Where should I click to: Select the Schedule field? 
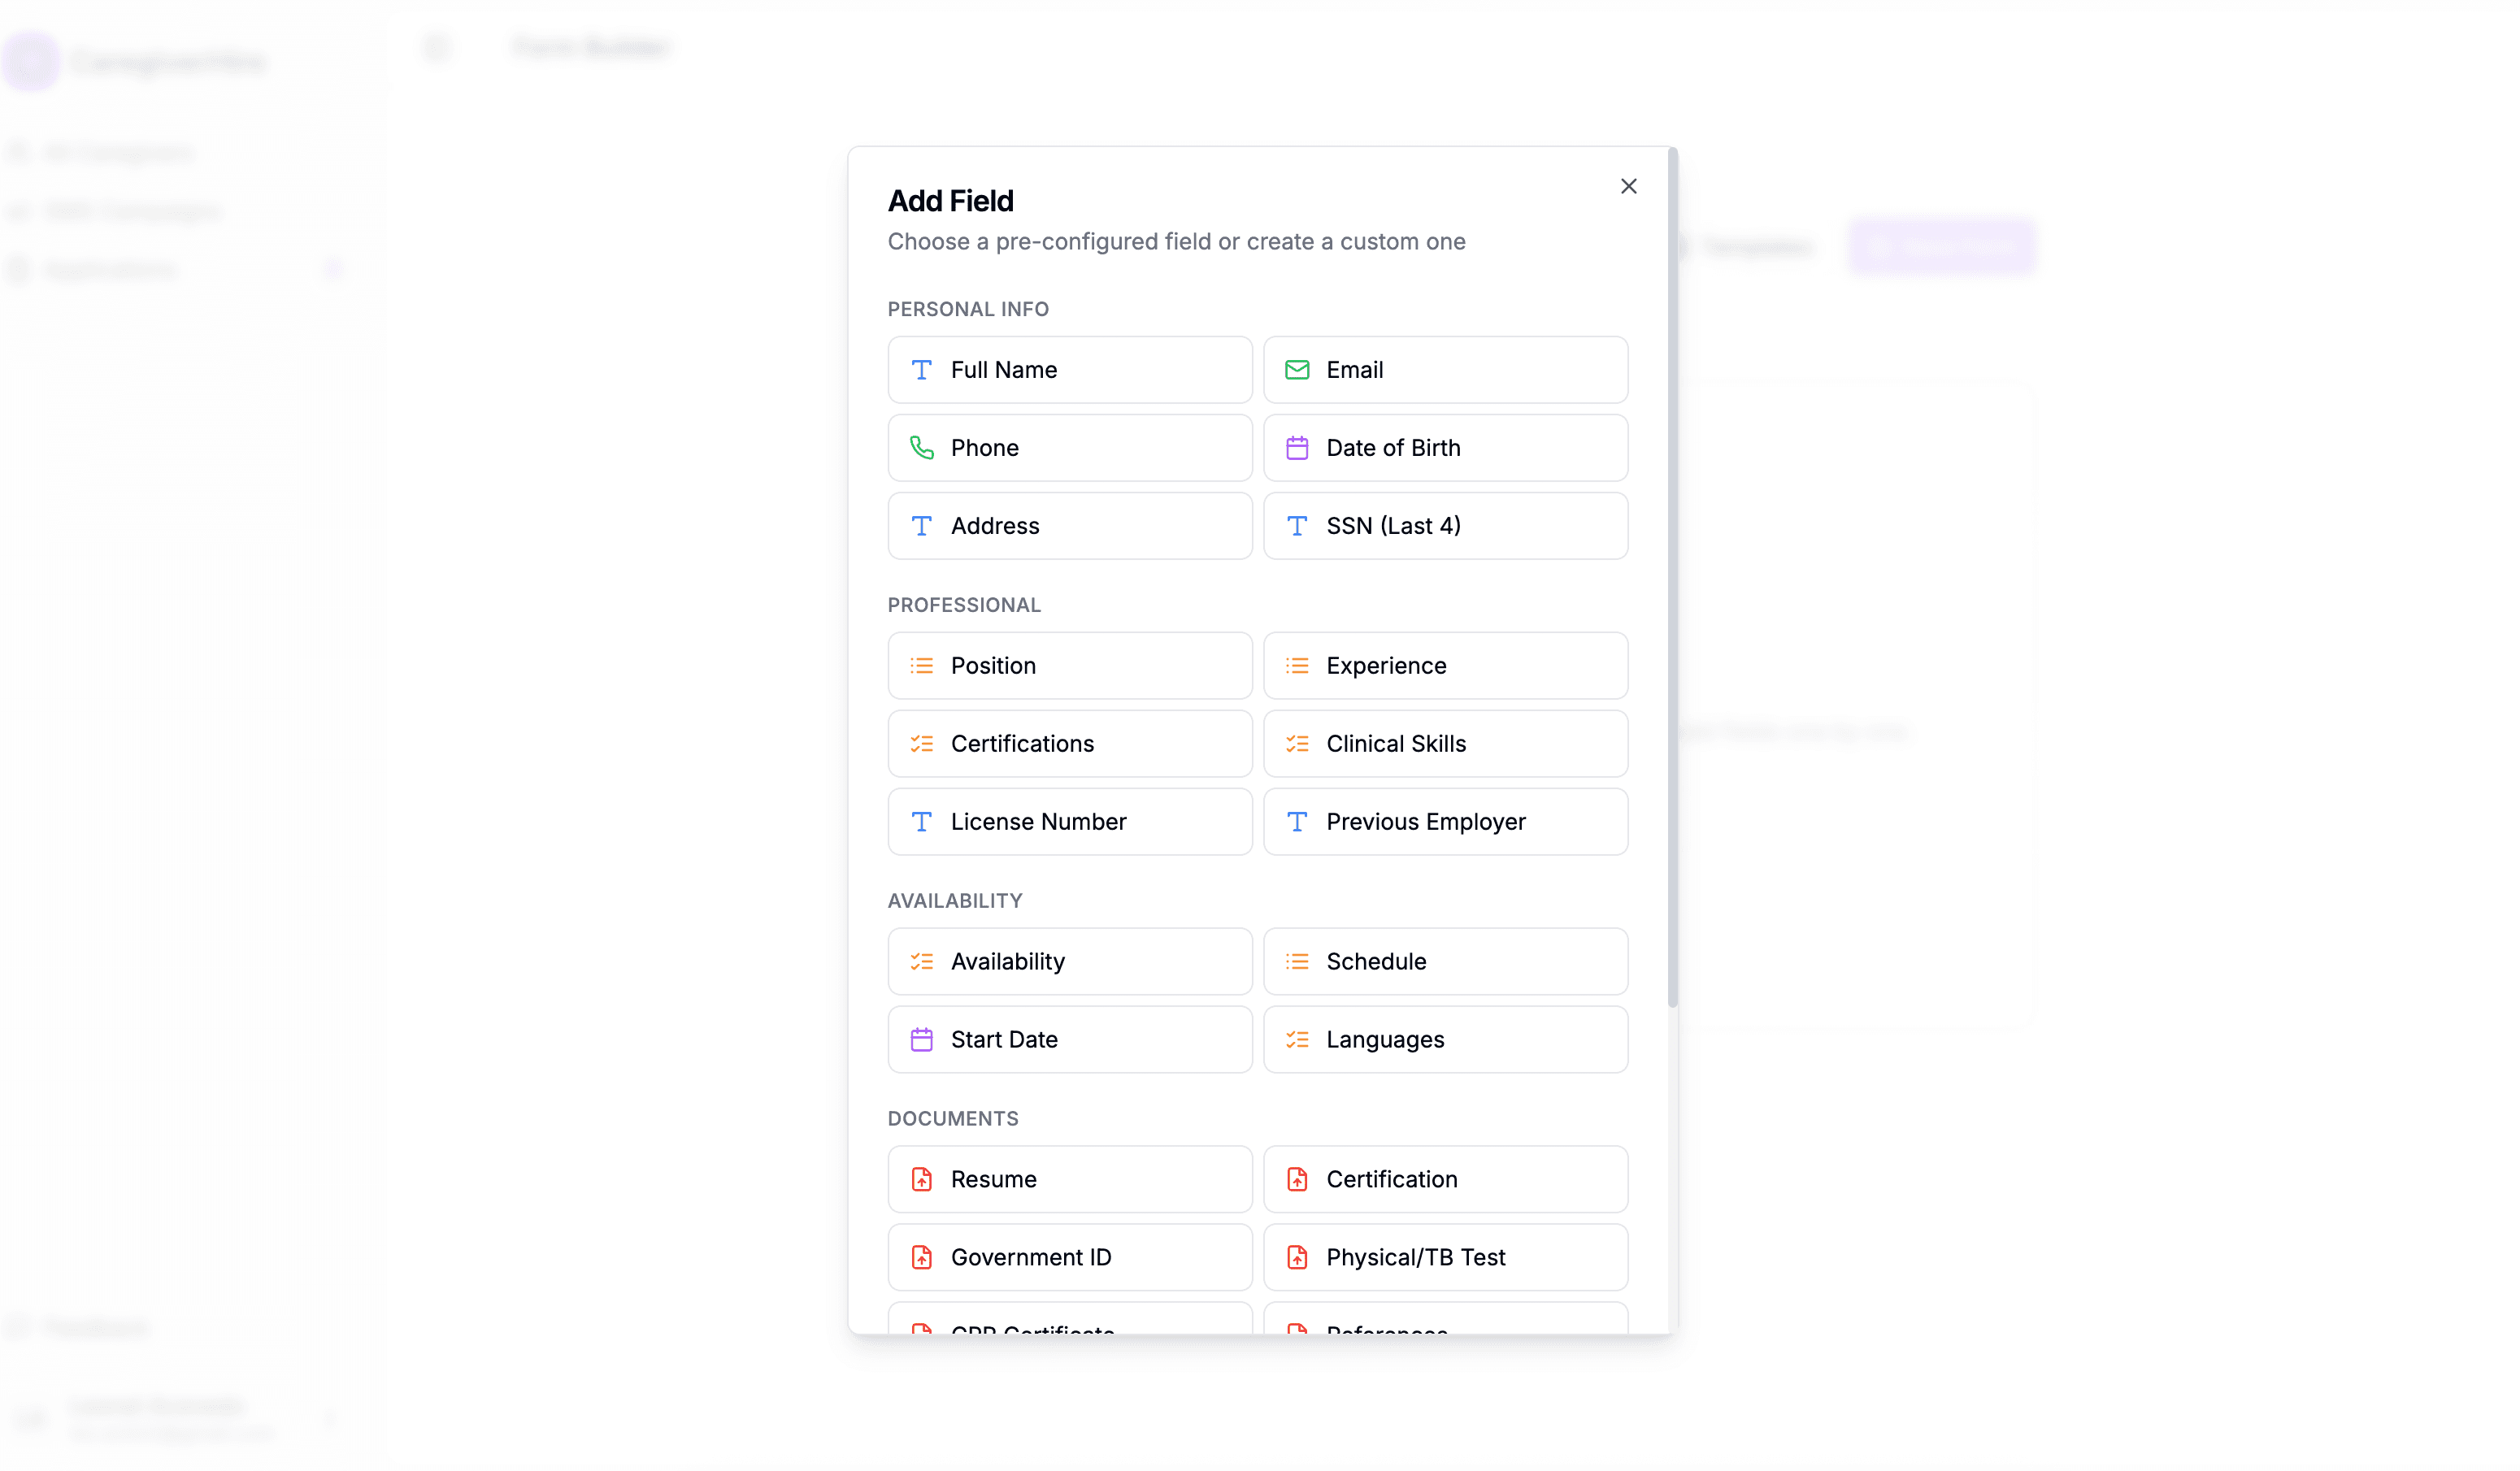coord(1445,961)
